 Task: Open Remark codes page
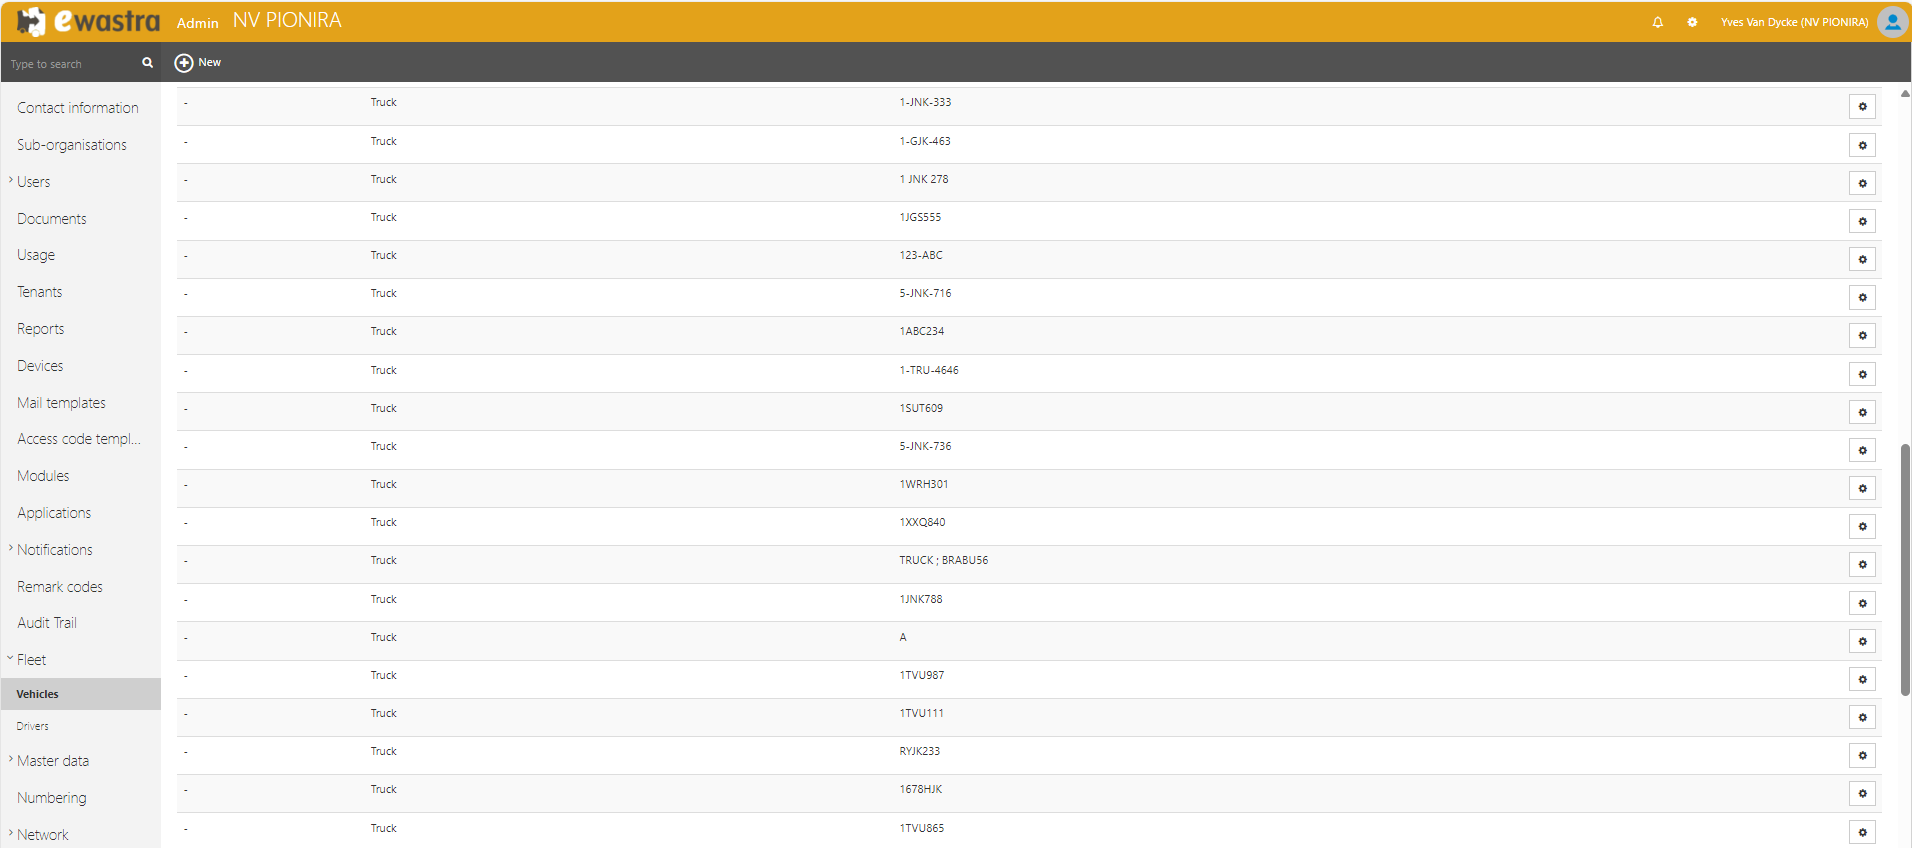pos(60,587)
